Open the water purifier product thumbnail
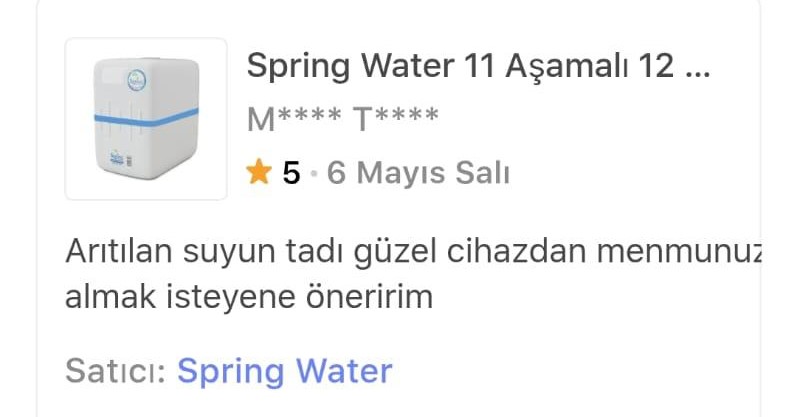Viewport: 797px width, 417px height. click(x=146, y=119)
